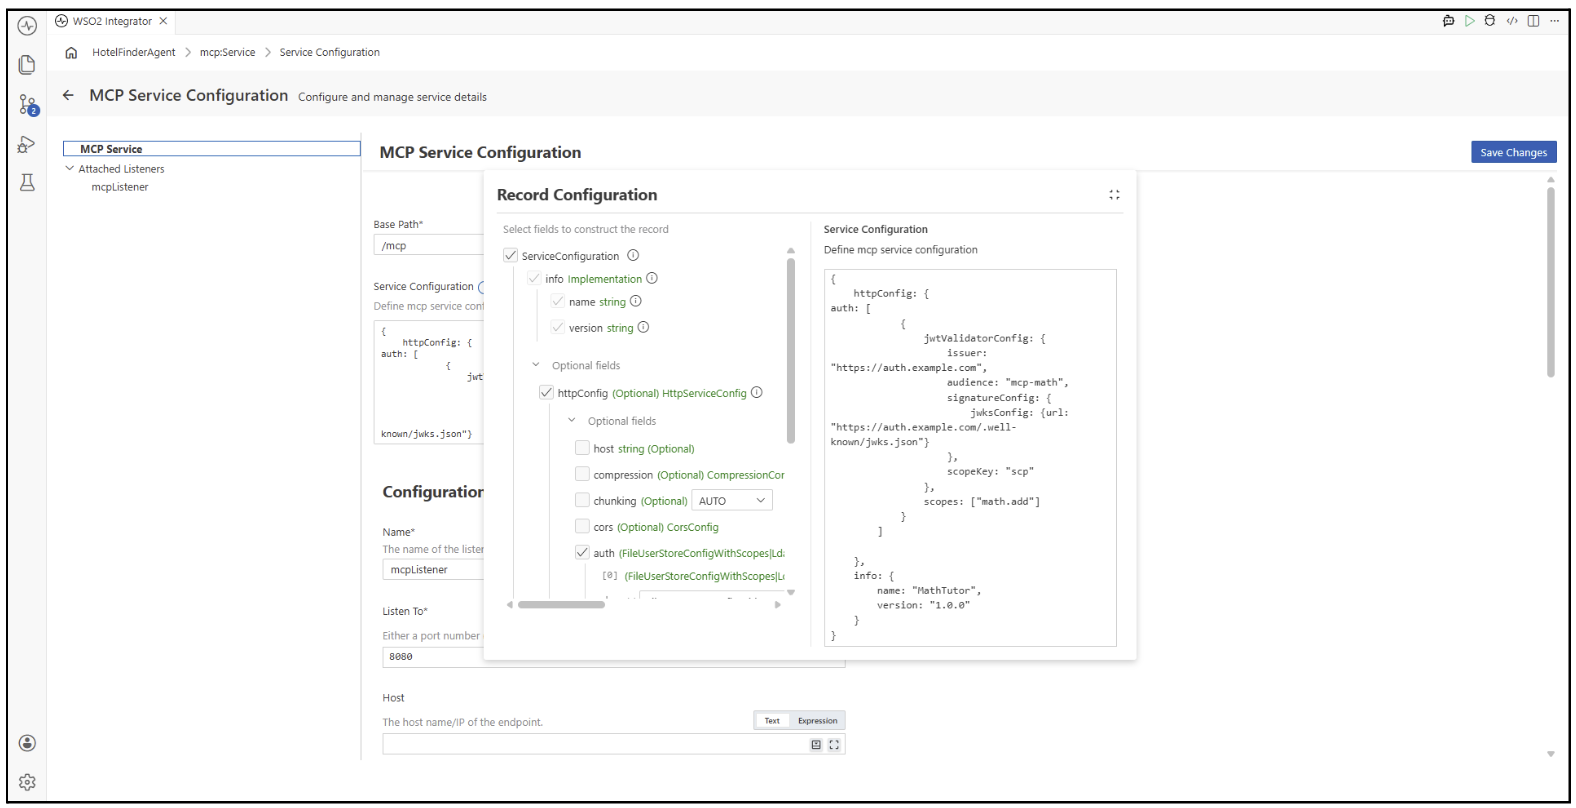Image resolution: width=1576 pixels, height=808 pixels.
Task: Select the MCP Service item in the left panel
Action: click(211, 149)
